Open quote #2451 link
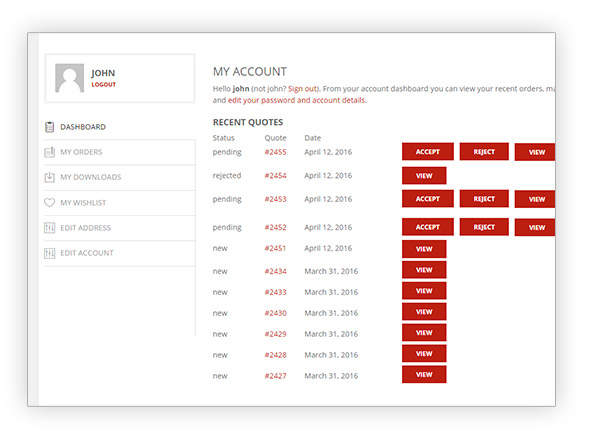The height and width of the screenshot is (447, 600). click(276, 248)
